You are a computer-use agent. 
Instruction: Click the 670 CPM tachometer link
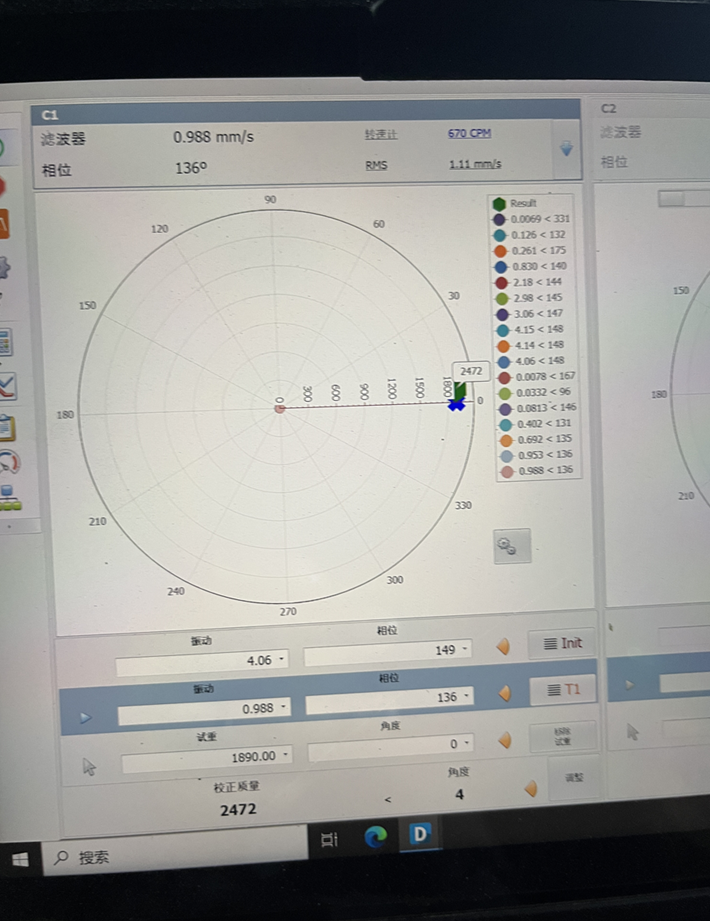(469, 133)
